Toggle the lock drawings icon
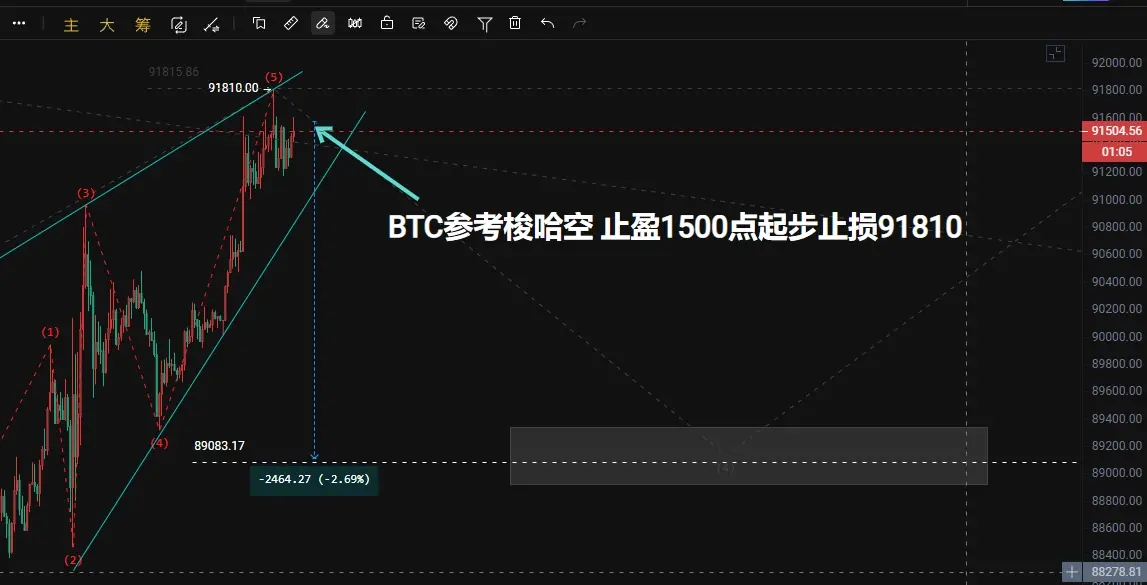The image size is (1147, 585). [x=387, y=23]
